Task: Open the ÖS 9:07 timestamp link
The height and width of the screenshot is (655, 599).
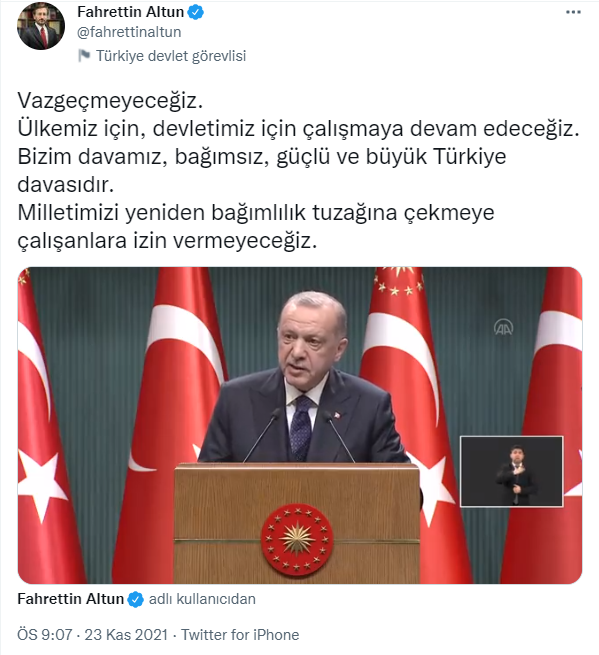Action: point(45,635)
